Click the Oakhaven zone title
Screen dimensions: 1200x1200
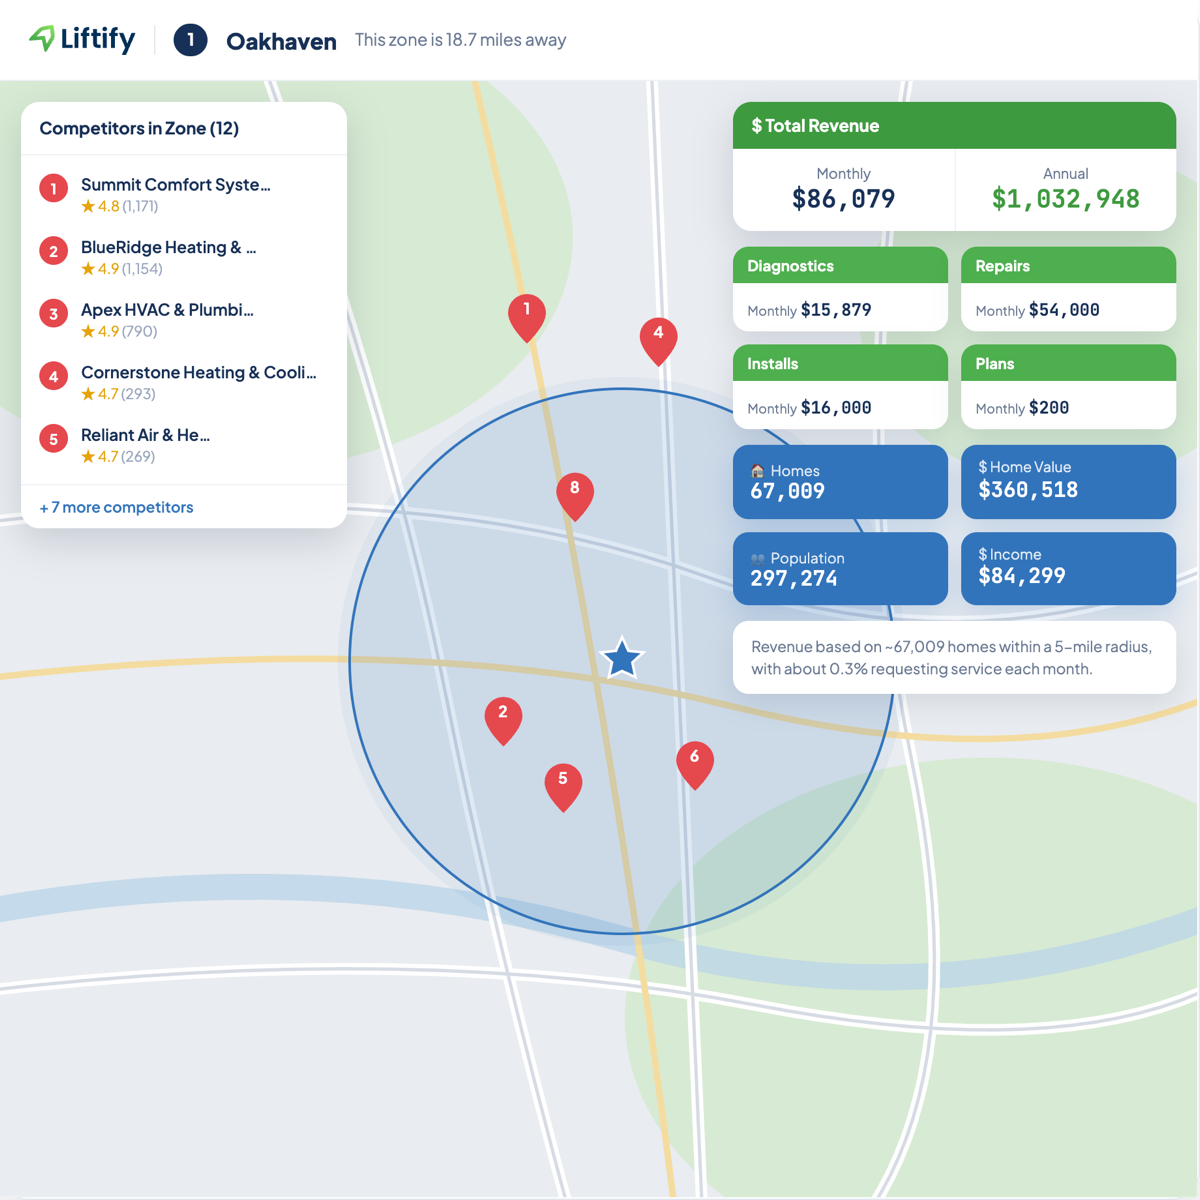coord(281,41)
